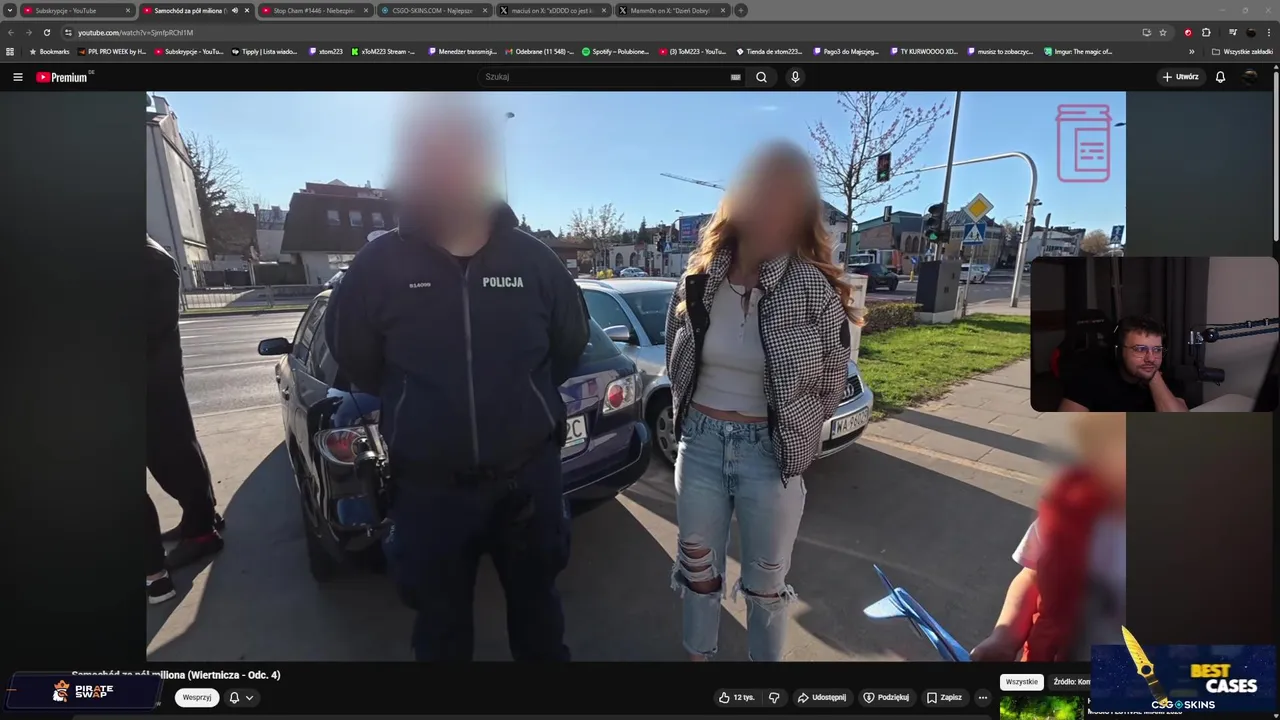Screen dimensions: 1280x720
Task: Reload the YouTube page
Action: coord(46,32)
